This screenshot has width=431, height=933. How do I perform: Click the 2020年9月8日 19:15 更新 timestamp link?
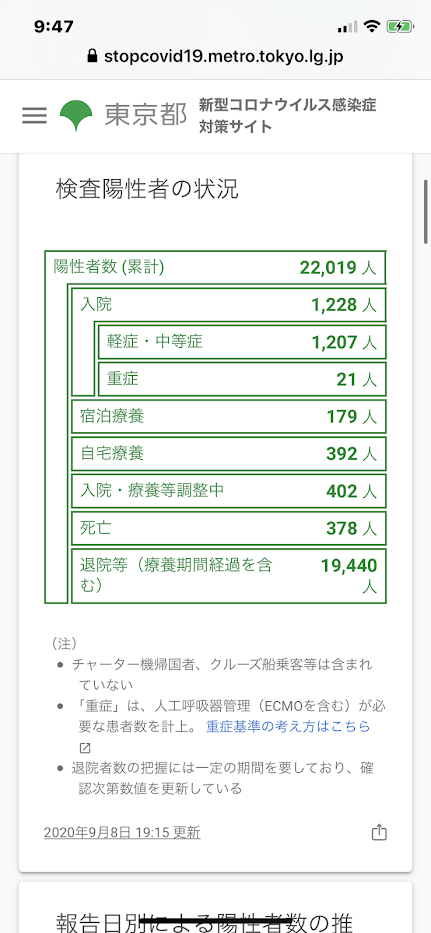point(122,832)
